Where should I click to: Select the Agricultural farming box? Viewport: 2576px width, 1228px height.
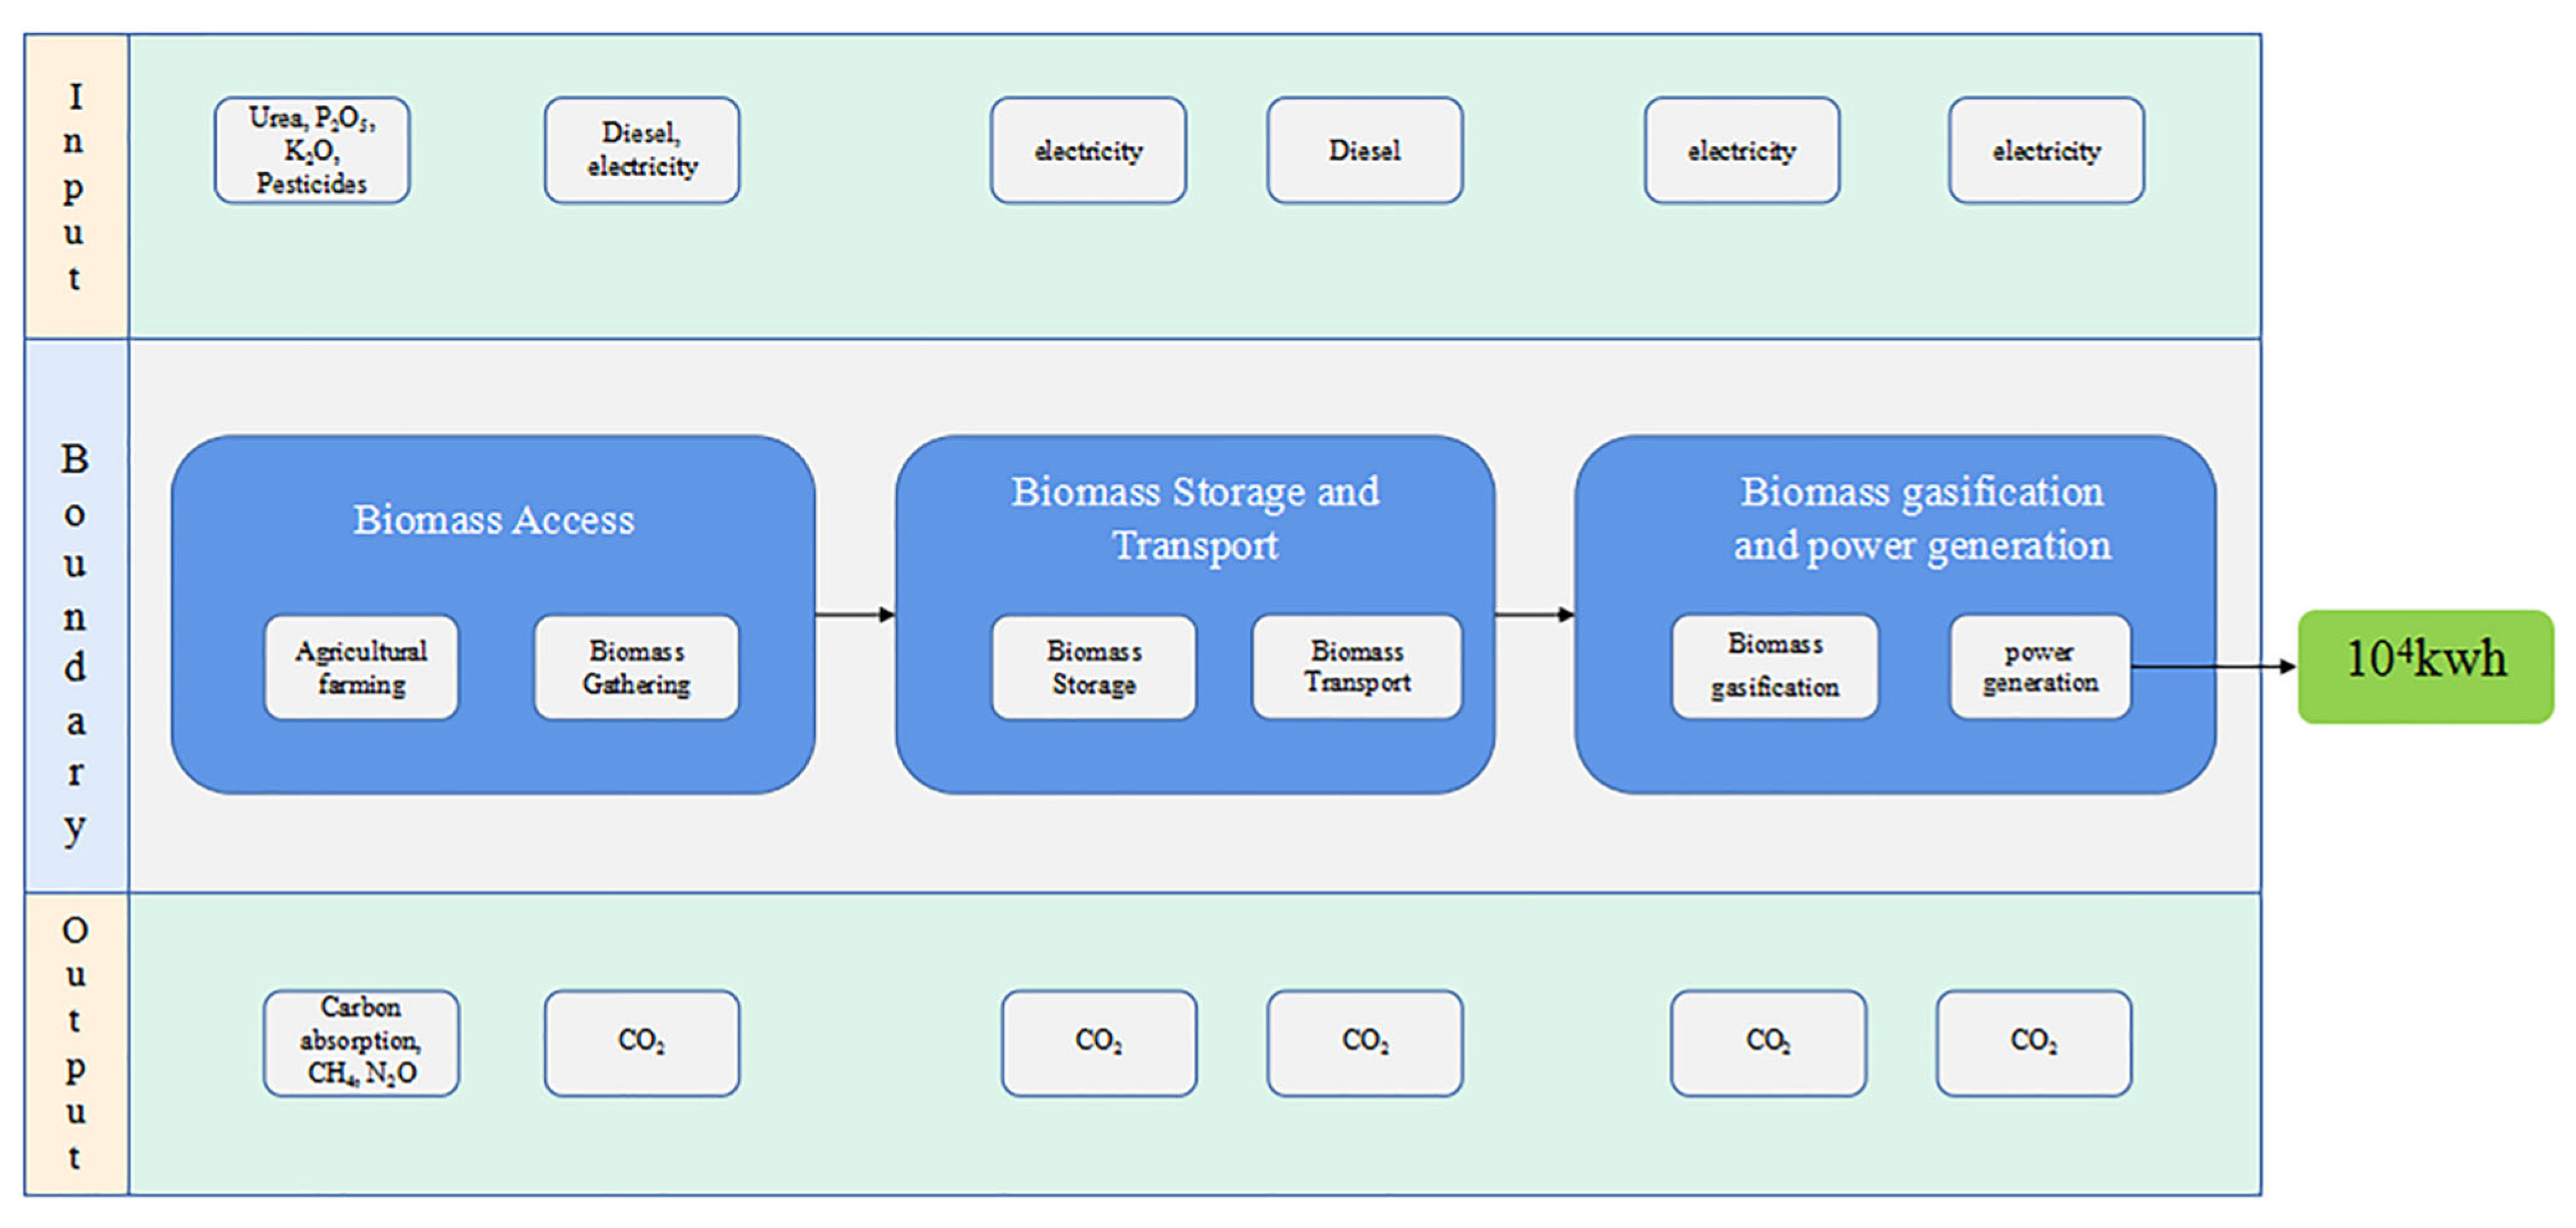pos(361,667)
